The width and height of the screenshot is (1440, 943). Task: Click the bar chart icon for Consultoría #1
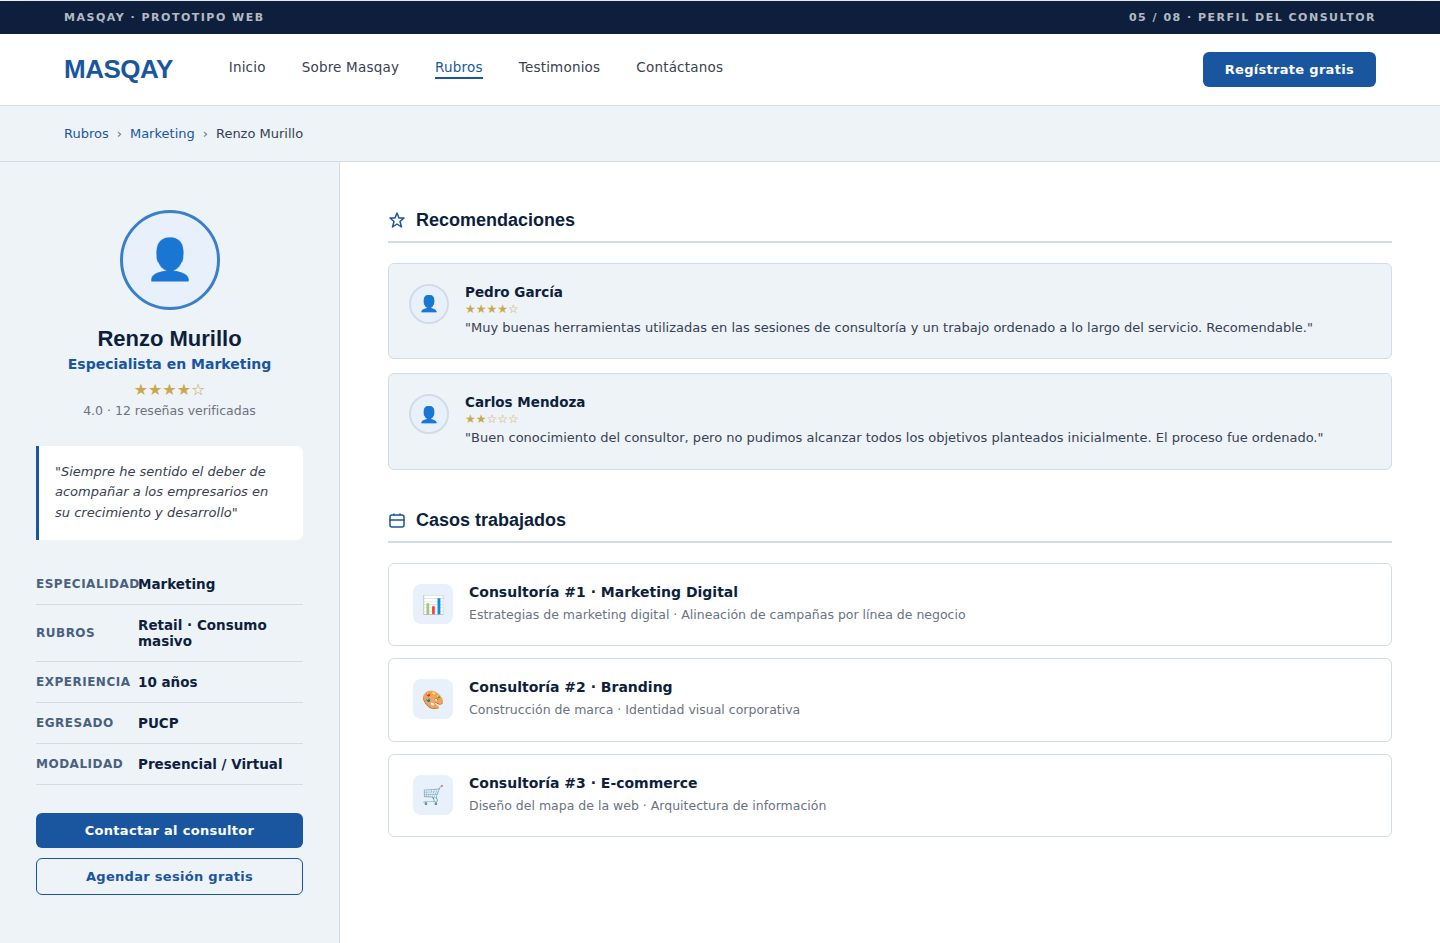tap(433, 605)
